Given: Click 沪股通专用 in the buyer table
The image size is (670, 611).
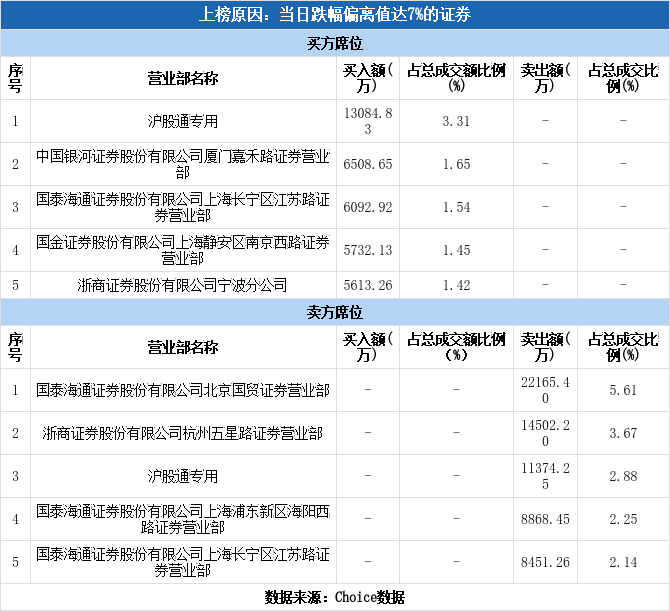Looking at the screenshot, I should tap(183, 121).
